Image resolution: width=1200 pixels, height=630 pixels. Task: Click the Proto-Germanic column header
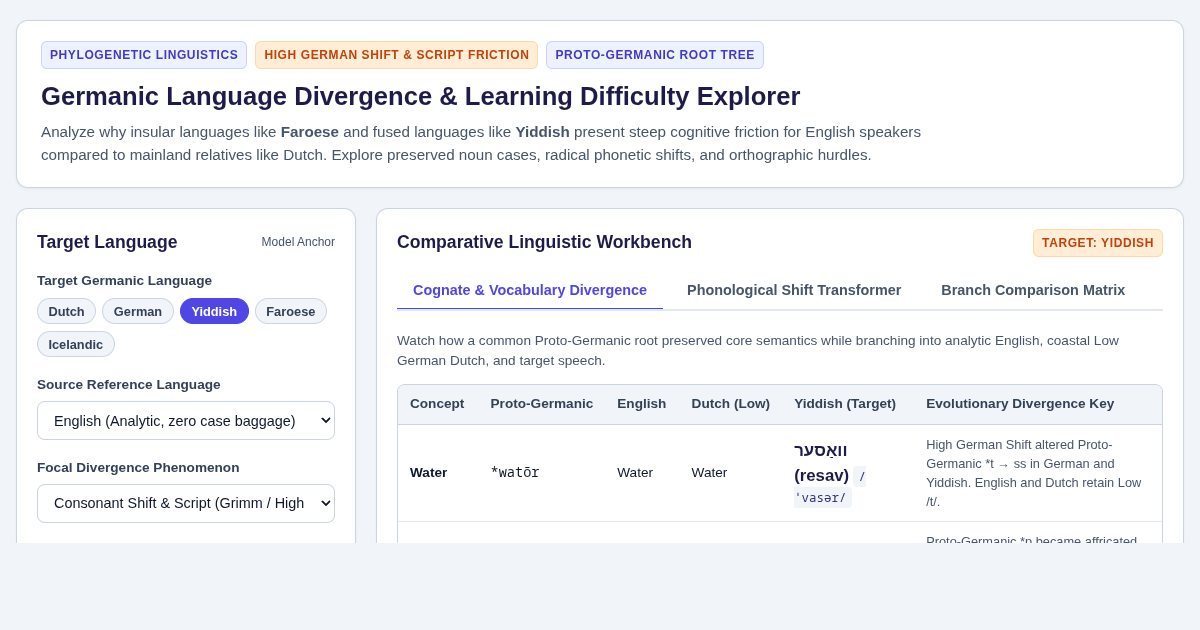pyautogui.click(x=542, y=404)
